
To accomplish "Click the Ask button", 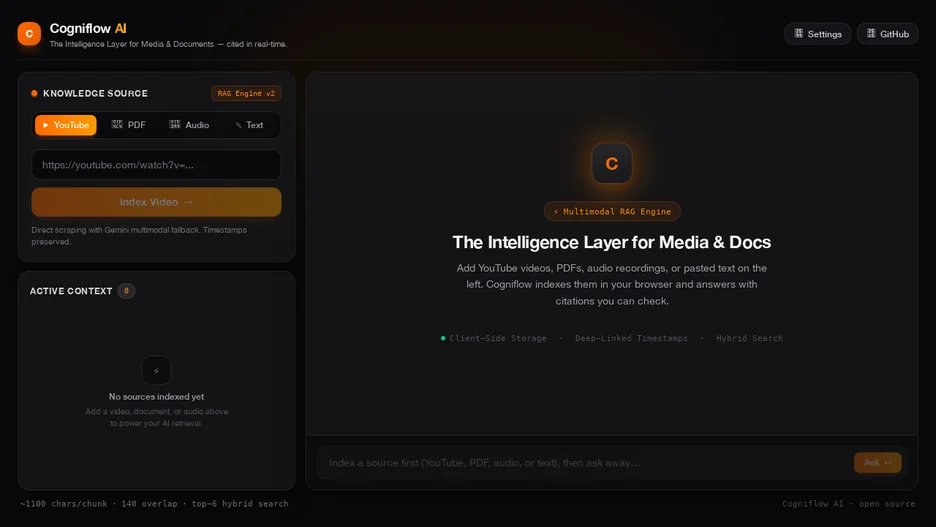I will [878, 463].
